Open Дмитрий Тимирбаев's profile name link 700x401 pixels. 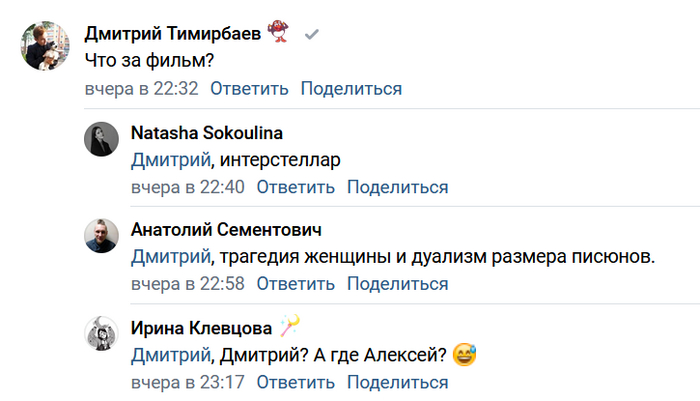172,34
